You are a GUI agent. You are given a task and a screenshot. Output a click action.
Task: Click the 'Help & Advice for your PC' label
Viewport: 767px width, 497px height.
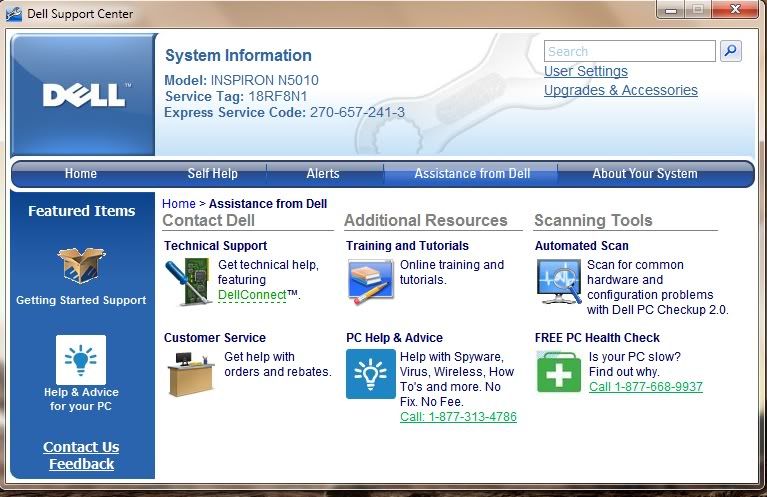pyautogui.click(x=81, y=399)
